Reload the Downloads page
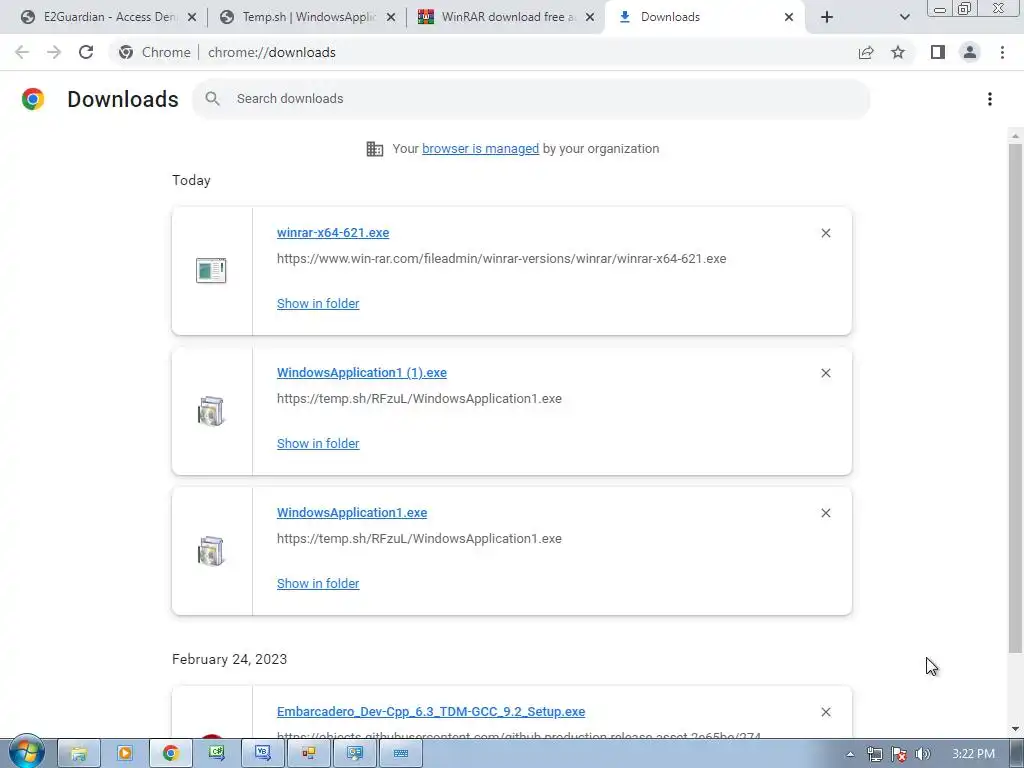The image size is (1024, 768). point(86,52)
